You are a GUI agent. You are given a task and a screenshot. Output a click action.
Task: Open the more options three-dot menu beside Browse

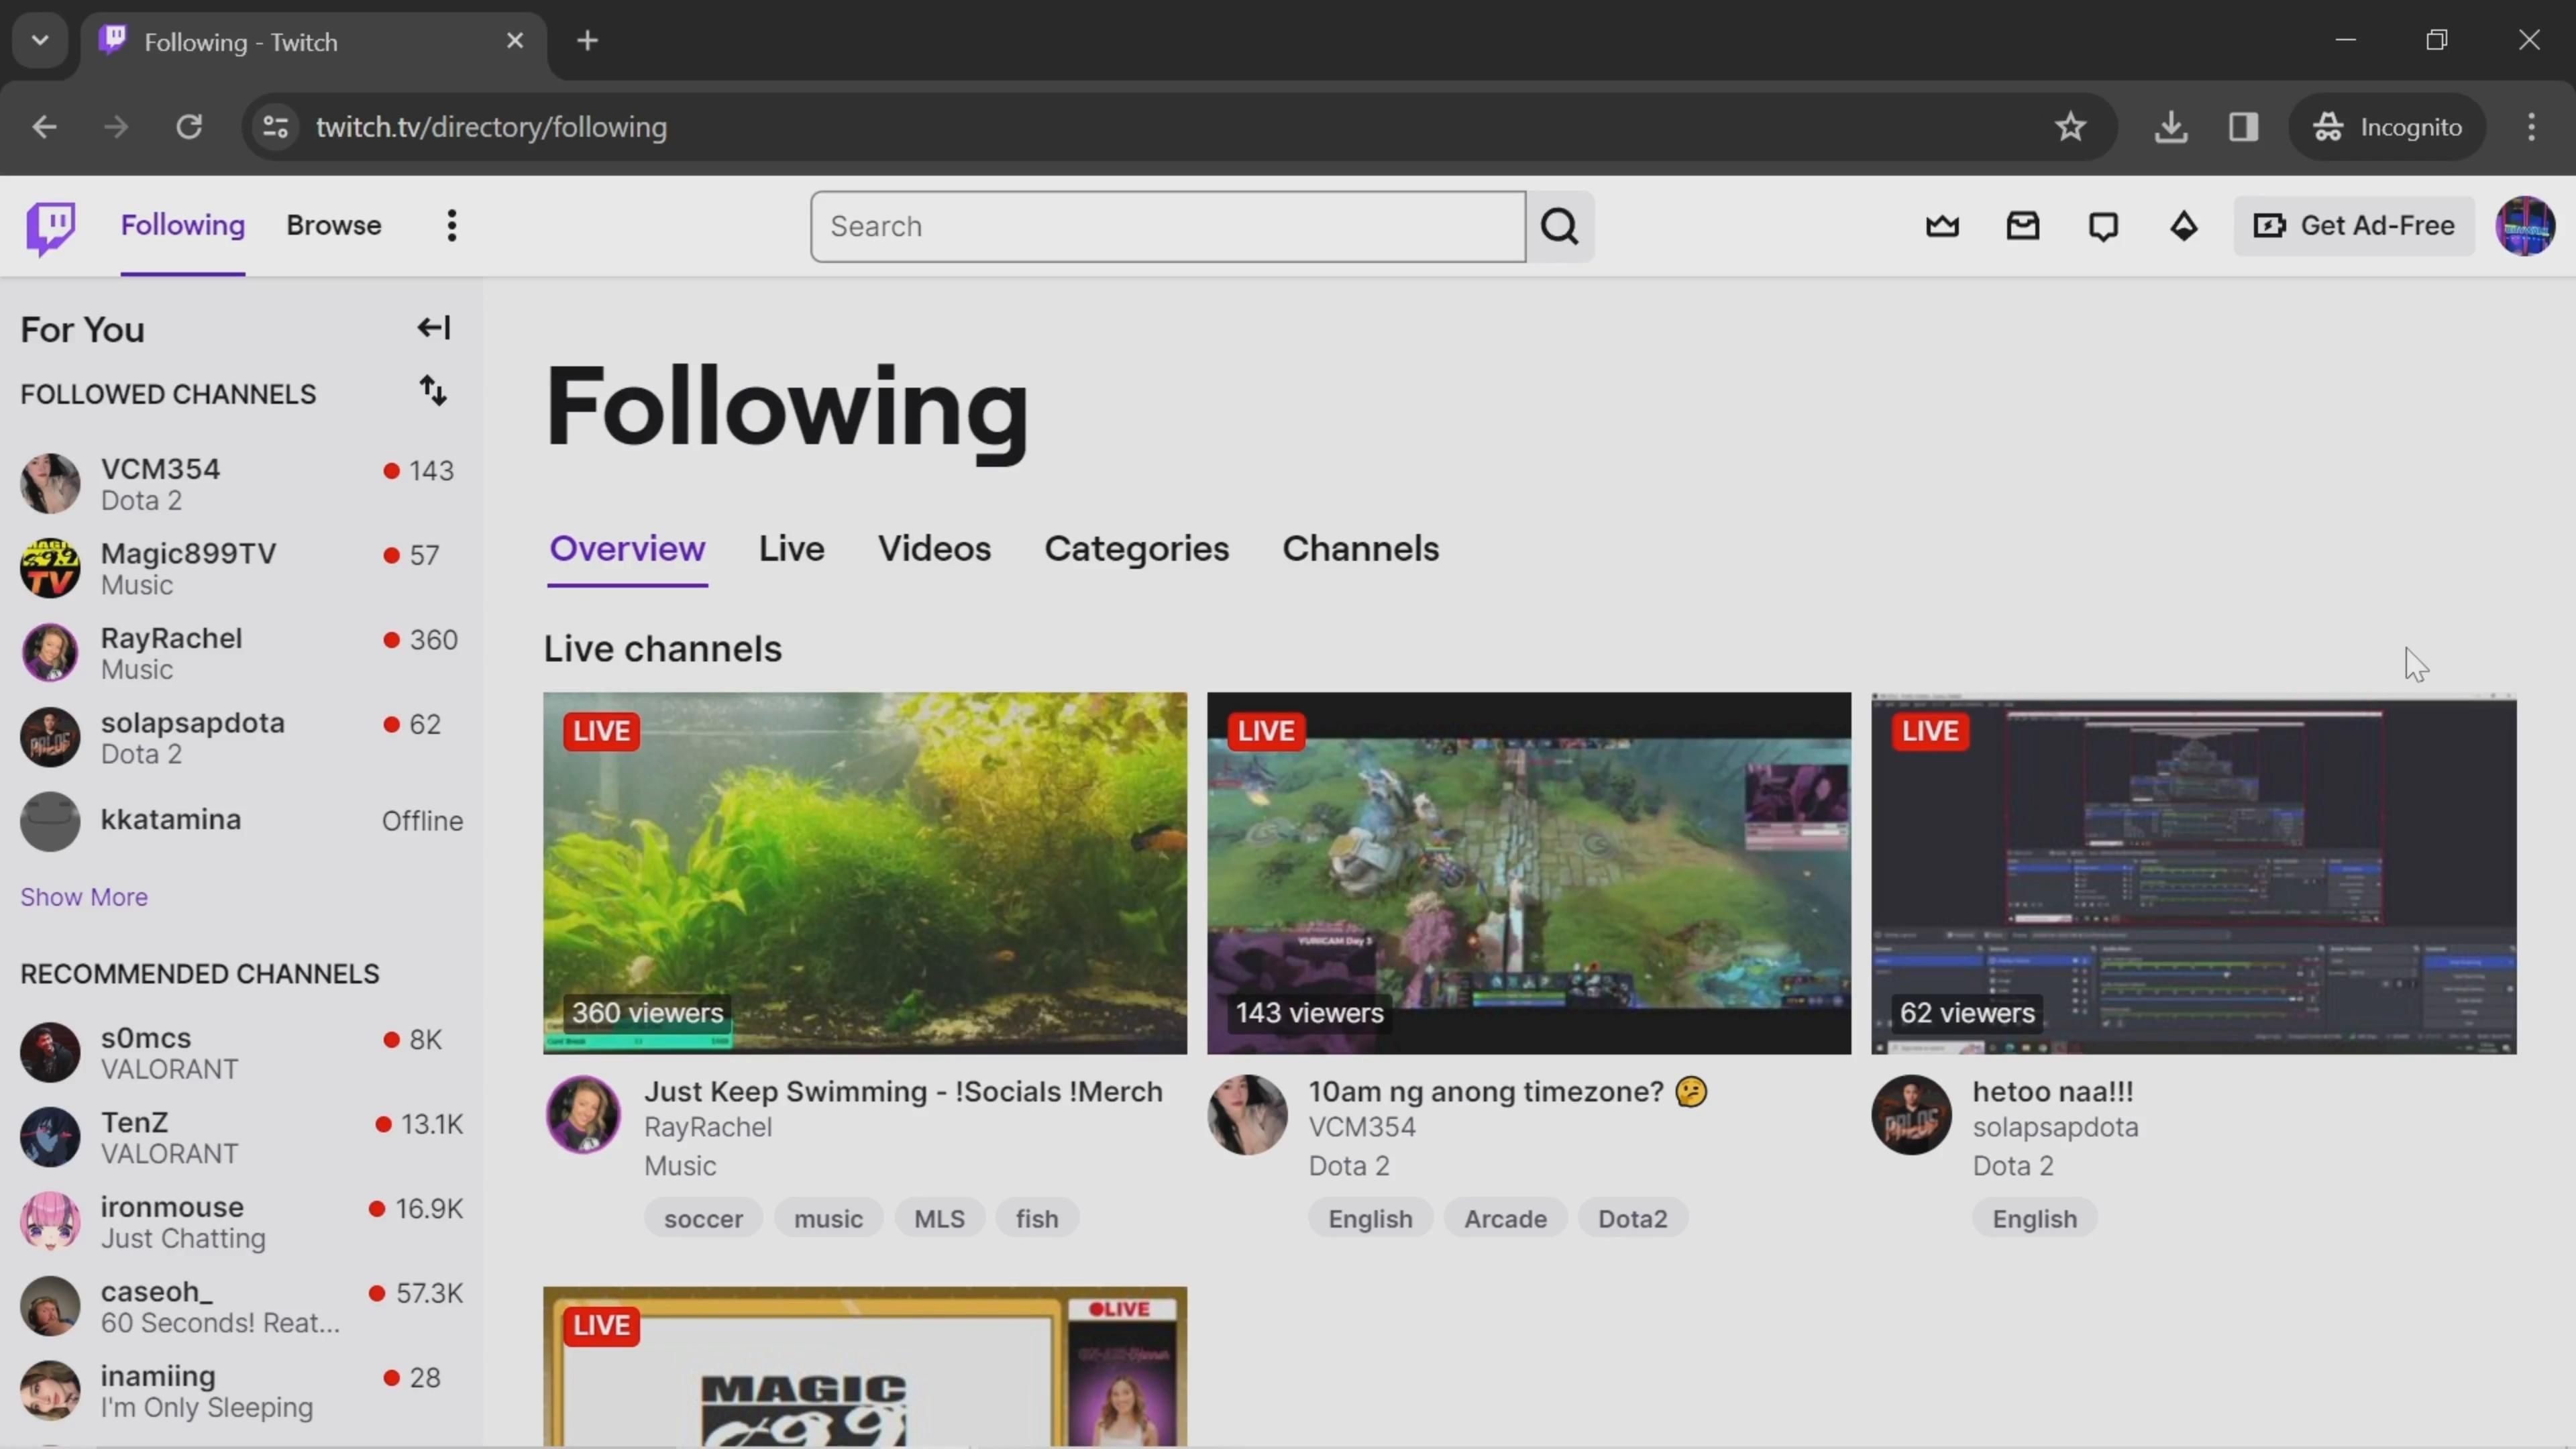click(x=452, y=226)
